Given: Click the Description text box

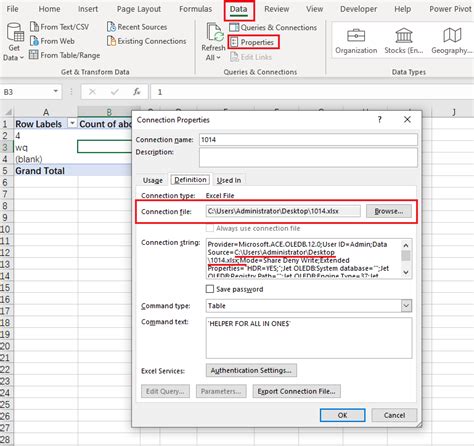Looking at the screenshot, I should click(x=308, y=157).
